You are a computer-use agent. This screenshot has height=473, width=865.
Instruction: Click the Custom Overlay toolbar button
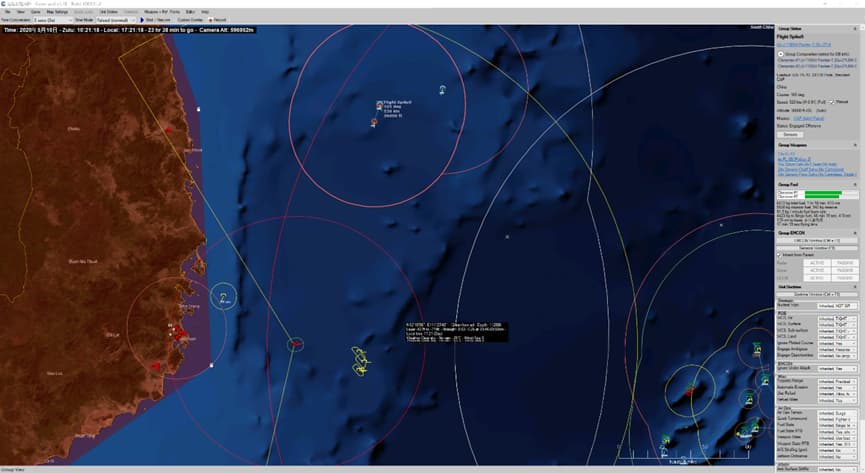[x=190, y=20]
